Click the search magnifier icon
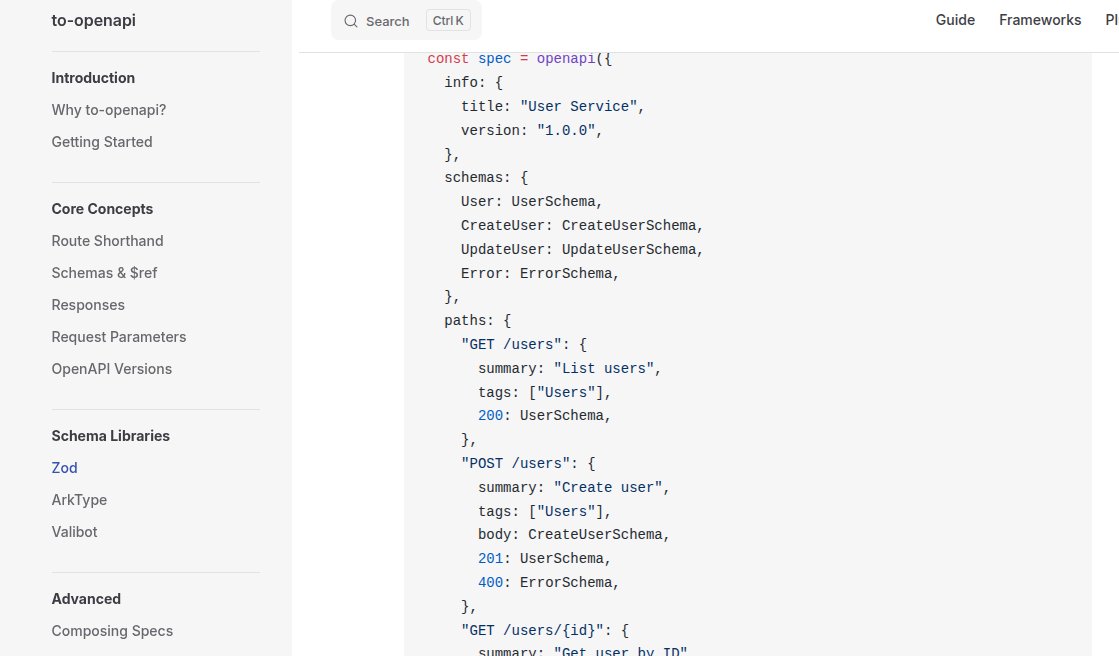The width and height of the screenshot is (1119, 656). pos(350,21)
